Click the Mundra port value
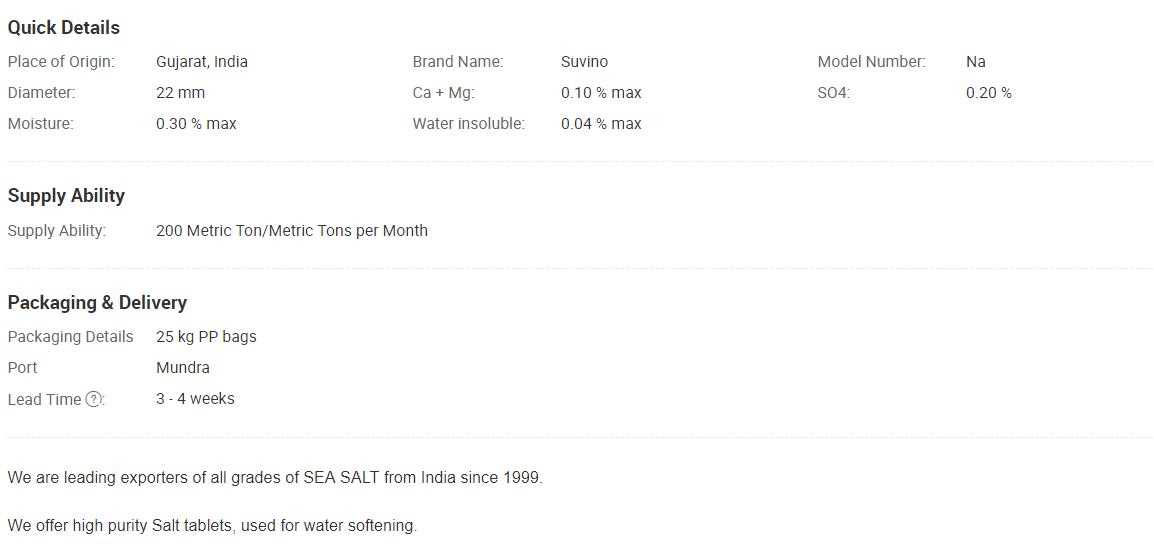1154x544 pixels. (183, 368)
